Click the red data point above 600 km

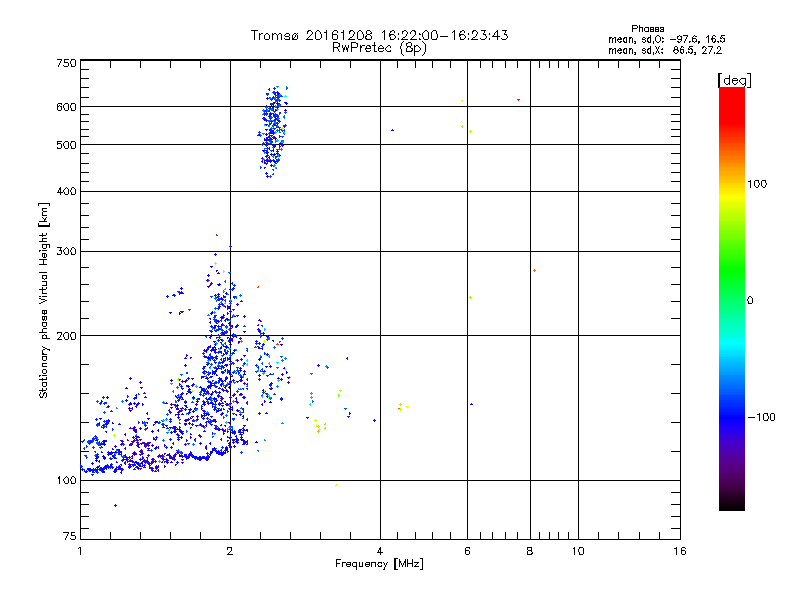coord(518,100)
